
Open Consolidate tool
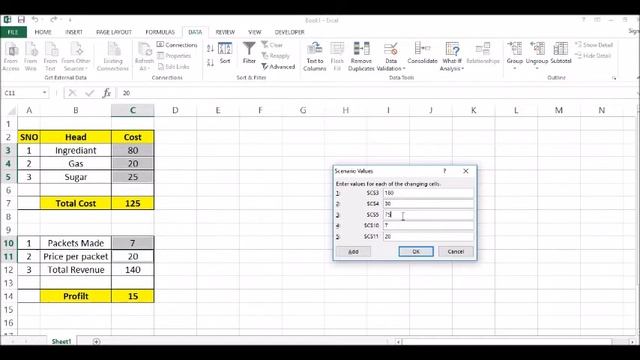(x=422, y=53)
